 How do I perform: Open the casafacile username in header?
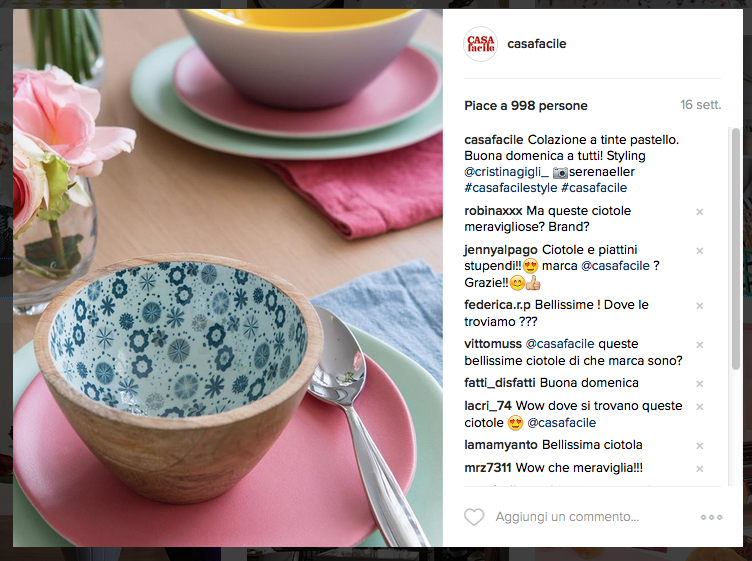tap(537, 44)
